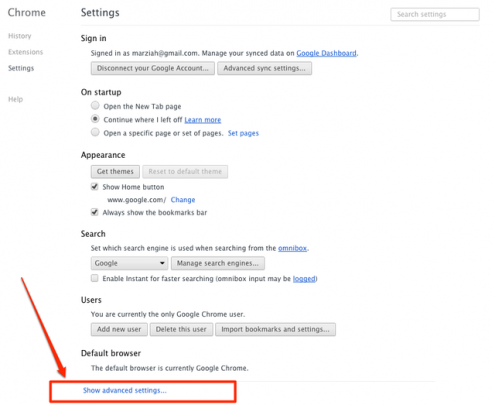
Task: Focus the Search settings field
Action: point(435,14)
